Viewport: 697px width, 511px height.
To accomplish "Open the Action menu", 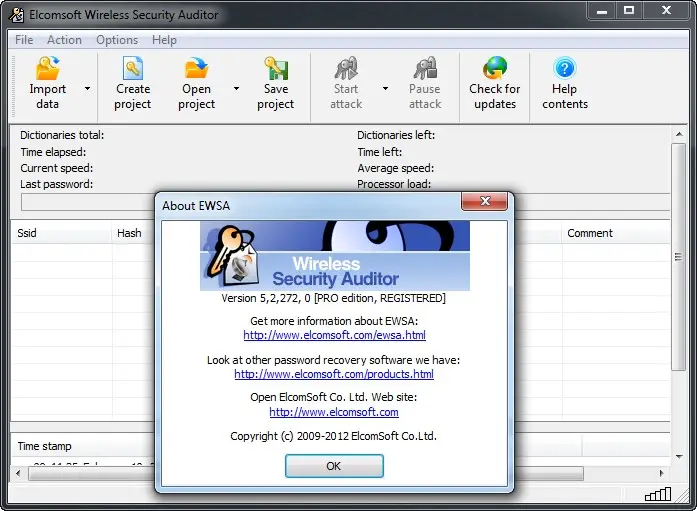I will tap(64, 40).
